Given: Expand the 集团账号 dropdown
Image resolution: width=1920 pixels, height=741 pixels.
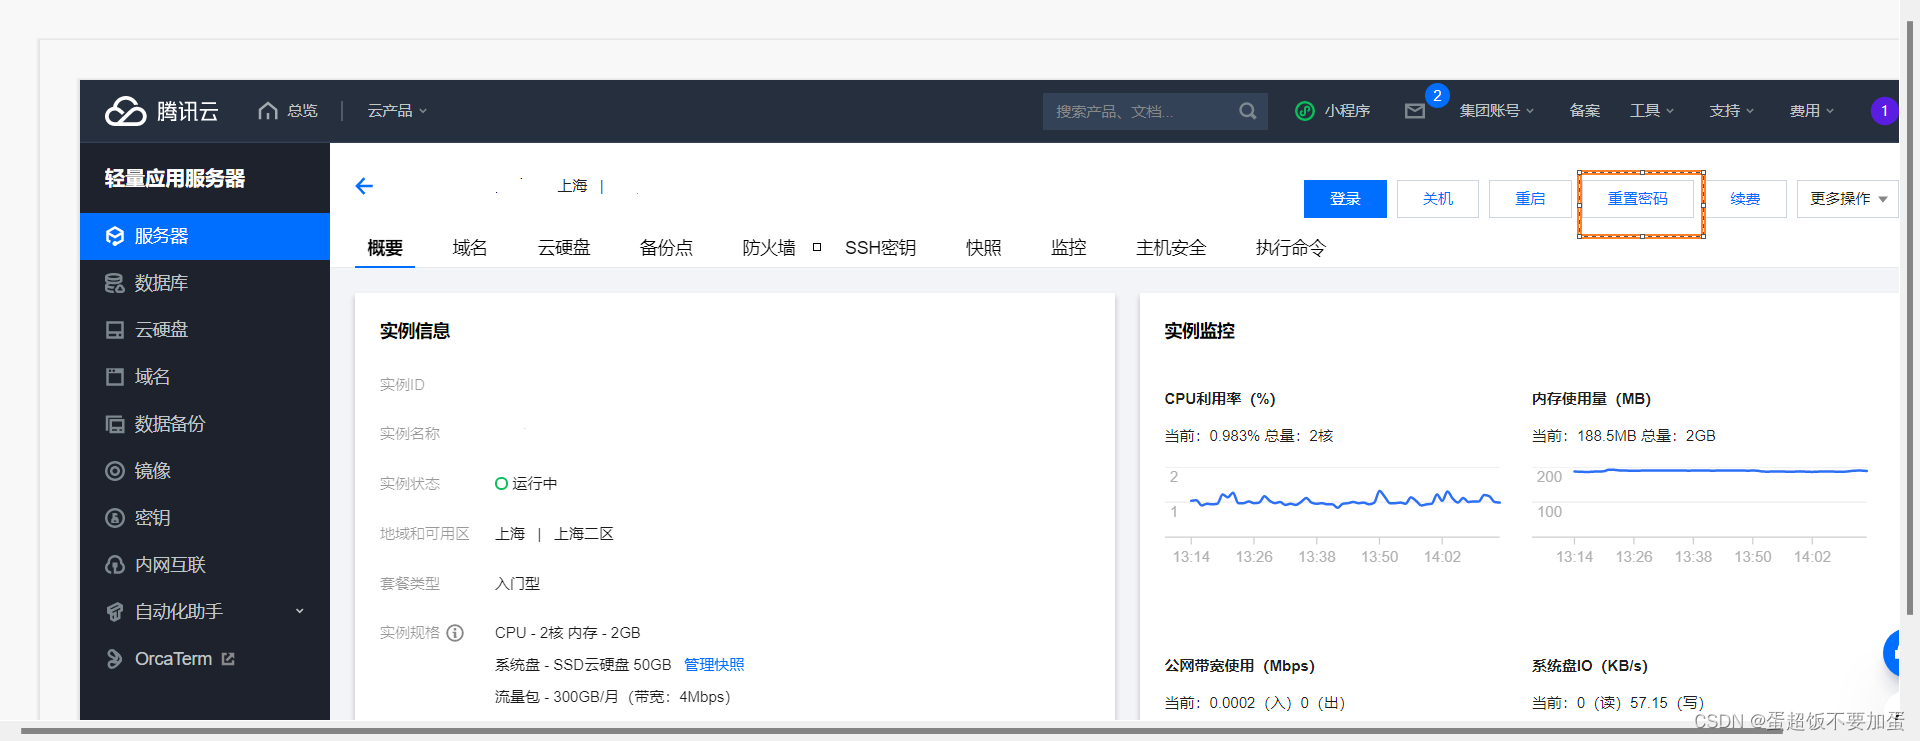Looking at the screenshot, I should [1496, 111].
